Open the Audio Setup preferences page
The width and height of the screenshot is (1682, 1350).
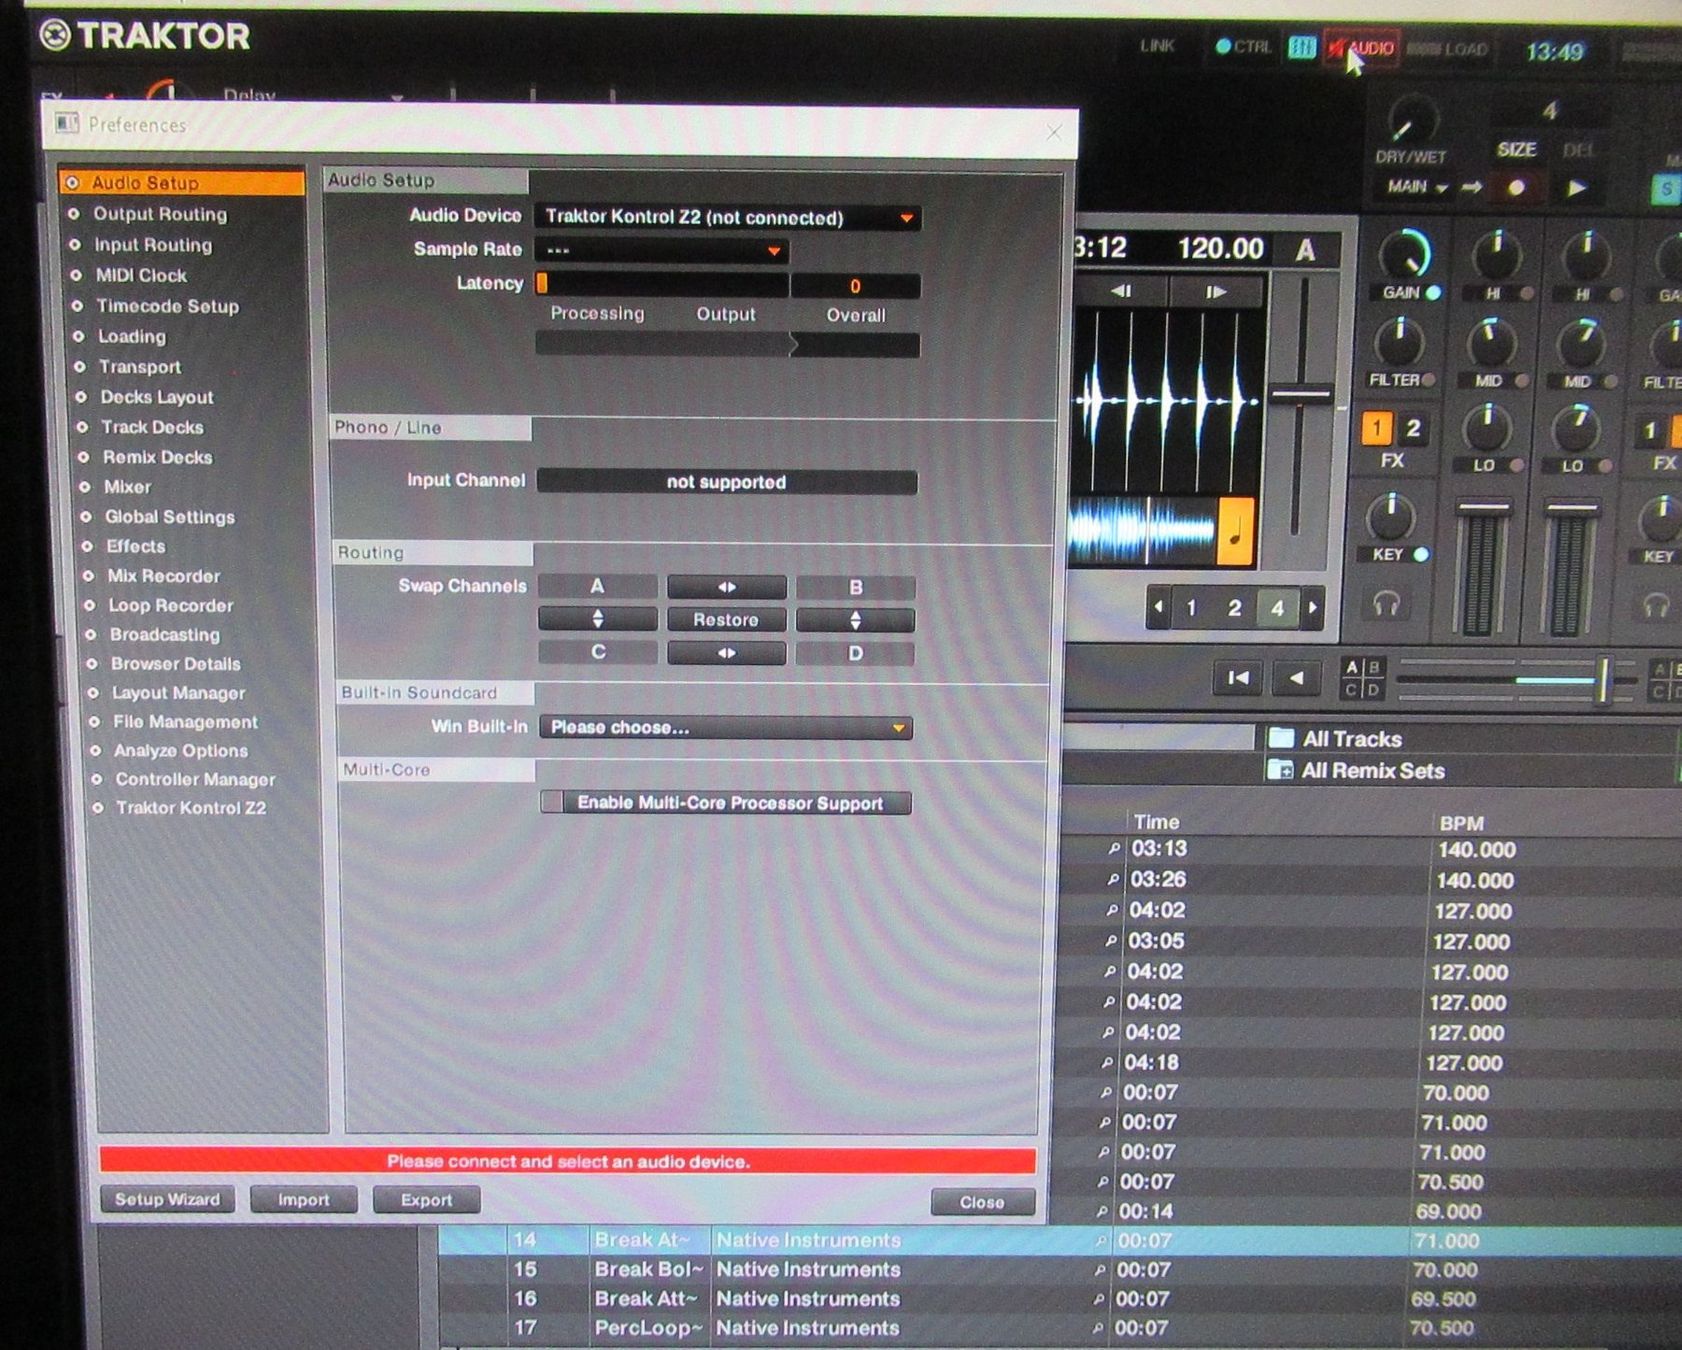tap(181, 183)
